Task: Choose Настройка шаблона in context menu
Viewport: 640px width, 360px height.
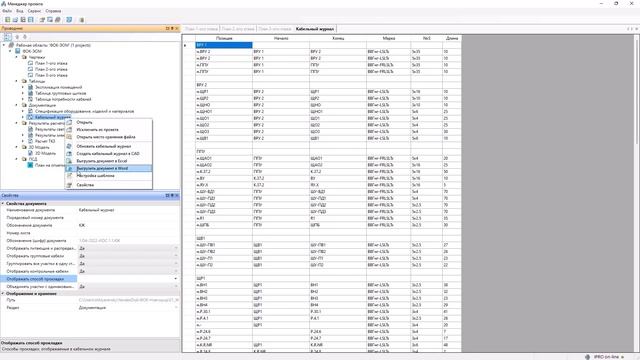Action: pos(96,176)
